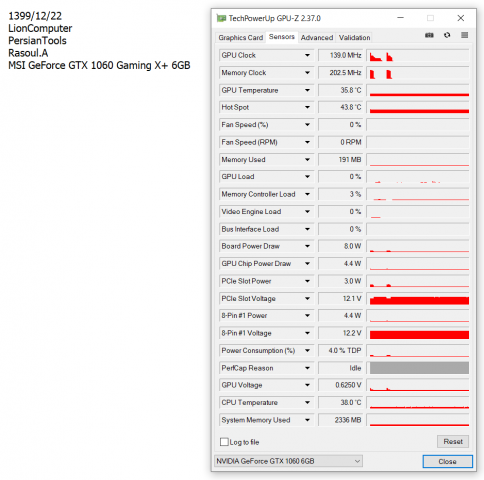Image resolution: width=484 pixels, height=480 pixels.
Task: Expand the 8-Pin #1 Voltage dropdown
Action: [x=307, y=333]
